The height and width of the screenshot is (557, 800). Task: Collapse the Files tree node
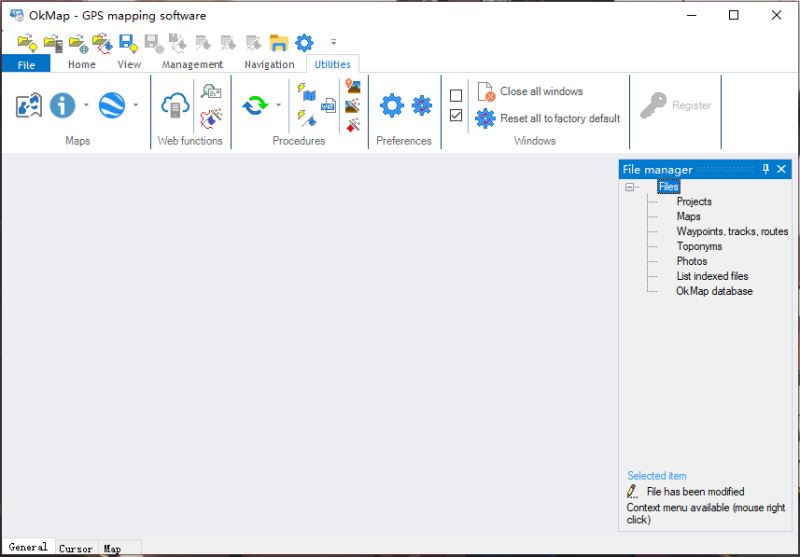629,187
